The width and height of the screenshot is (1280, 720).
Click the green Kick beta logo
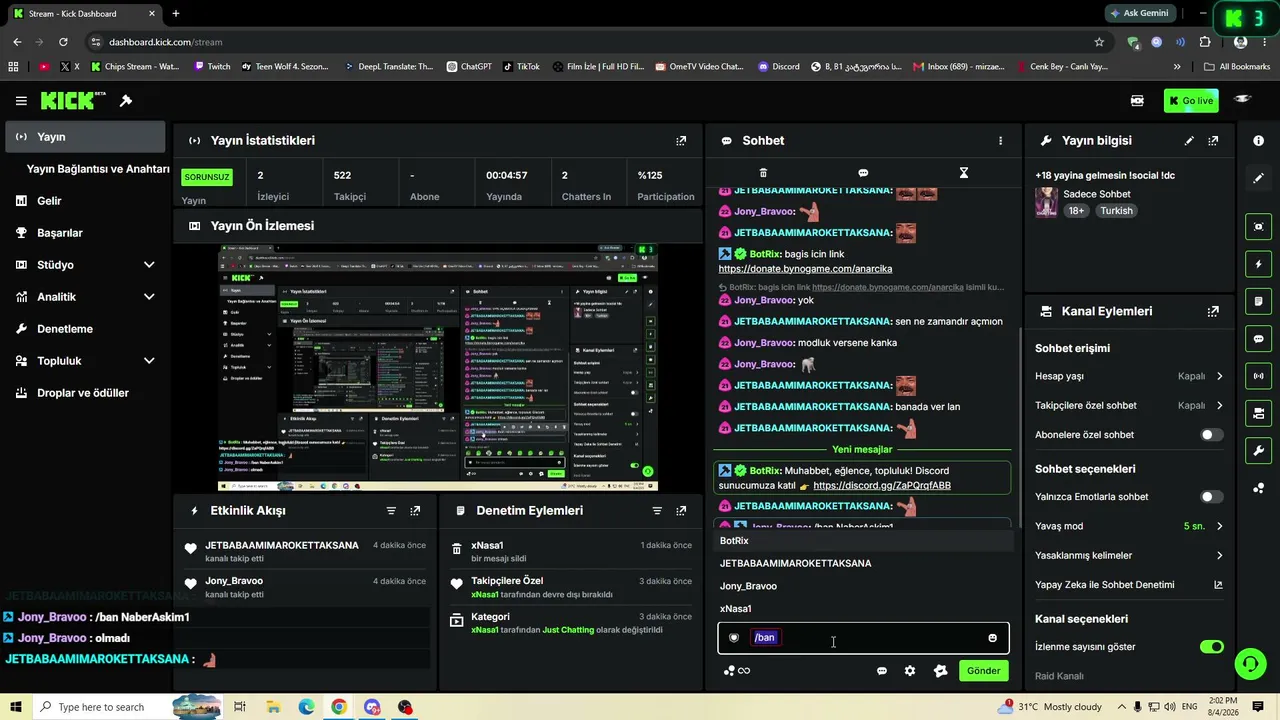[x=73, y=101]
